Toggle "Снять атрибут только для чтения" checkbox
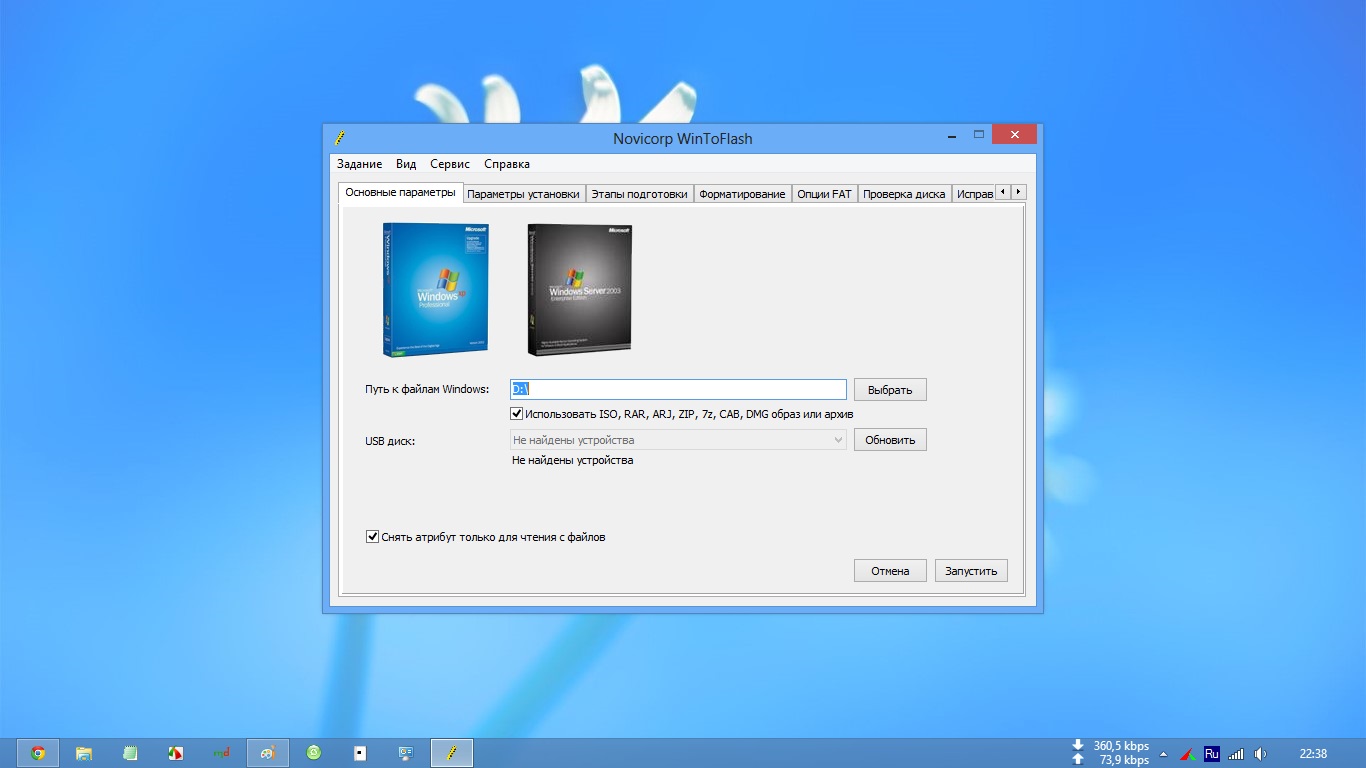 pos(373,537)
